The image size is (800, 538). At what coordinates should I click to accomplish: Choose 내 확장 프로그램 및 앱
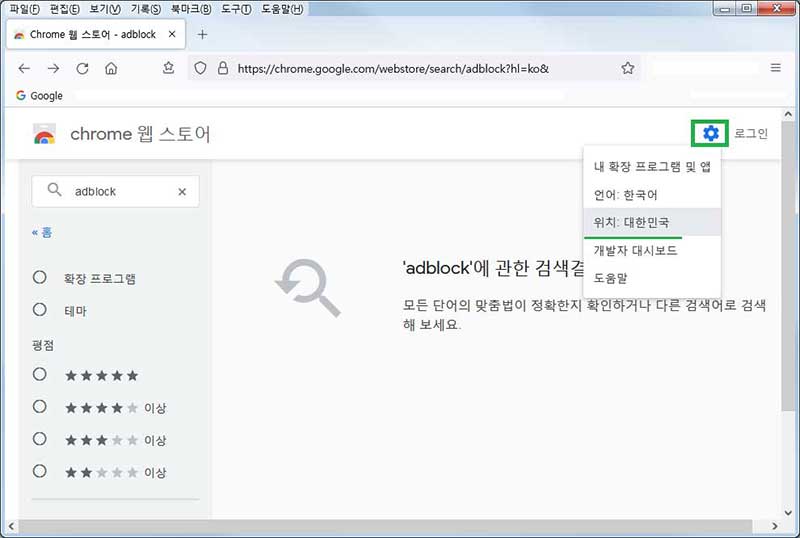[x=652, y=166]
